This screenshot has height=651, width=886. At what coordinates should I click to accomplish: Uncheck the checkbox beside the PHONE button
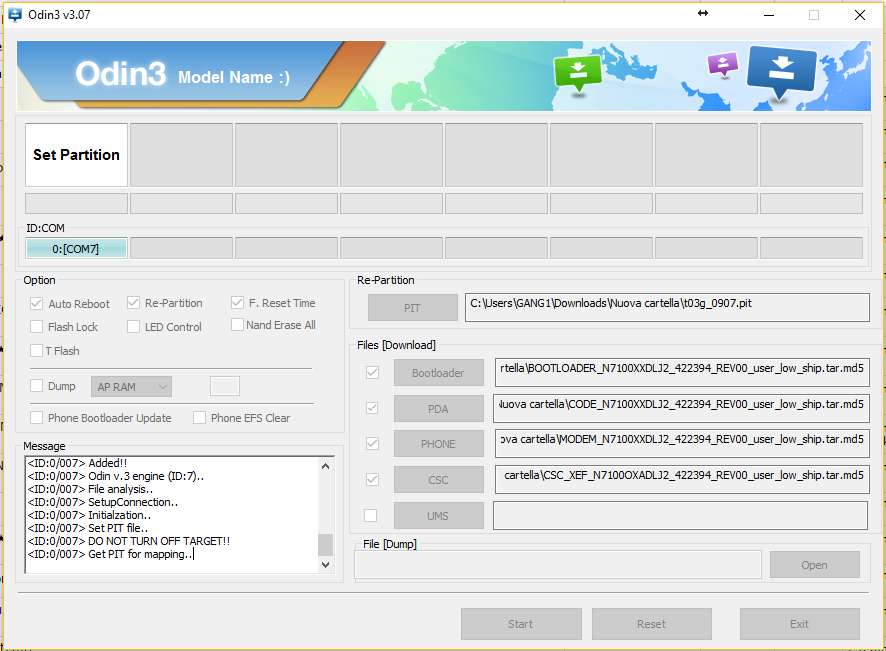[372, 444]
